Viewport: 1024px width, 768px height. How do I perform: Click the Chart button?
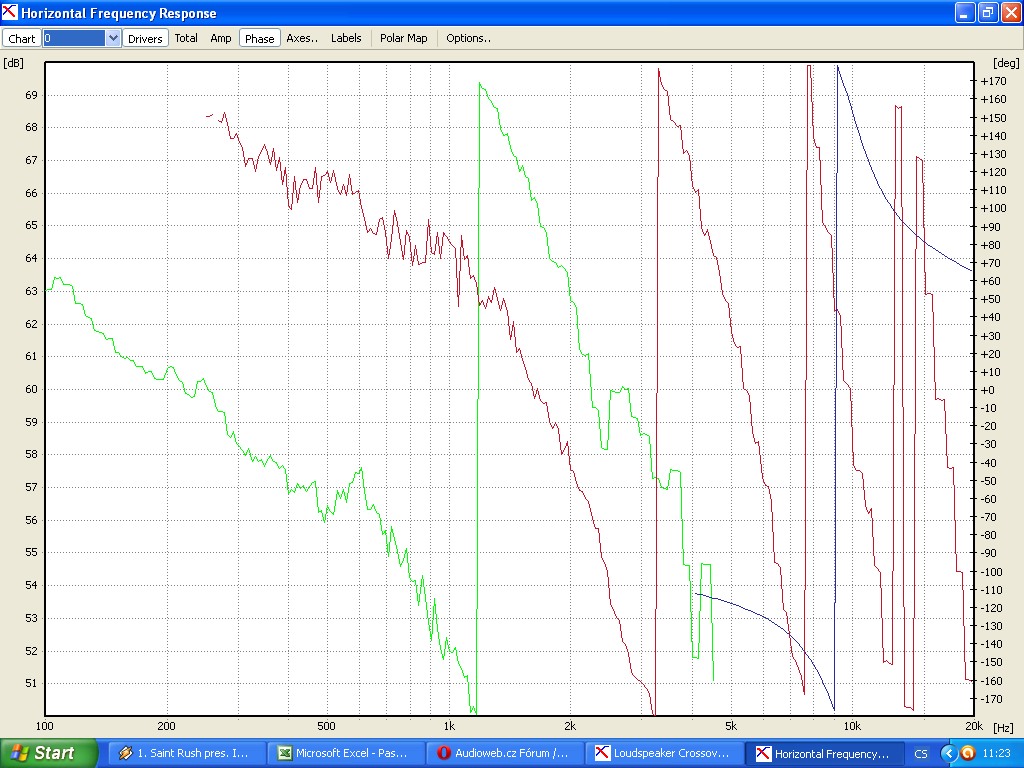click(22, 39)
